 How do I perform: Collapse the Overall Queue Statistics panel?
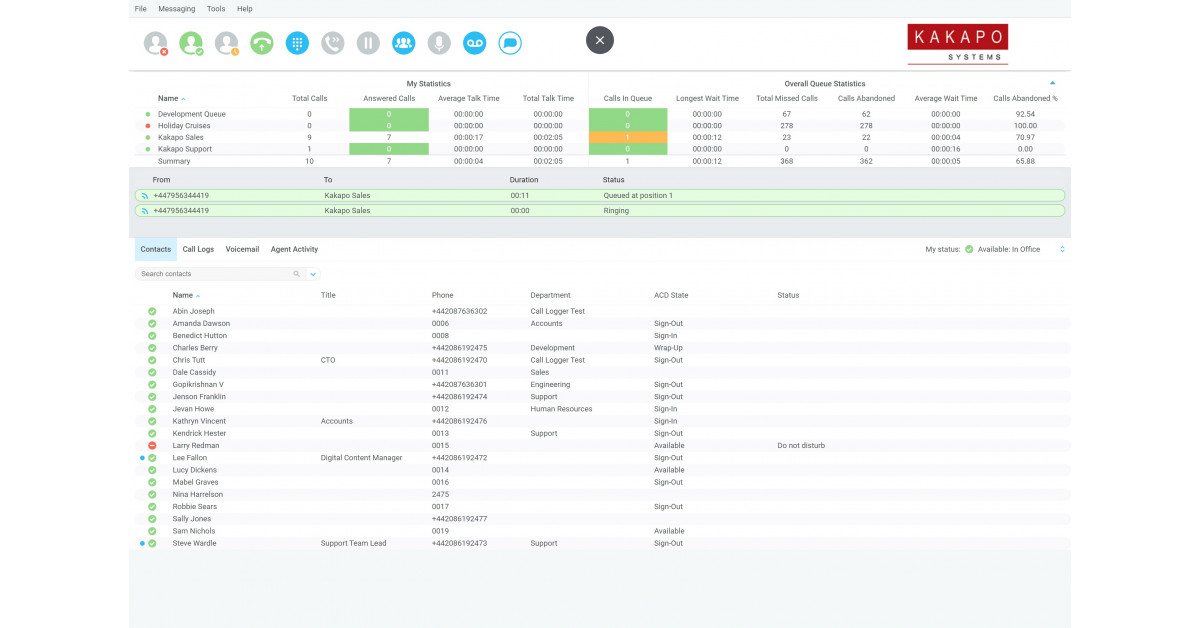1051,84
